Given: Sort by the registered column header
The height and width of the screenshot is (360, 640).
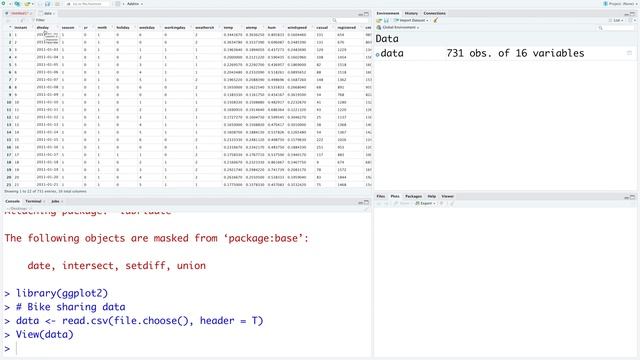Looking at the screenshot, I should (x=347, y=27).
